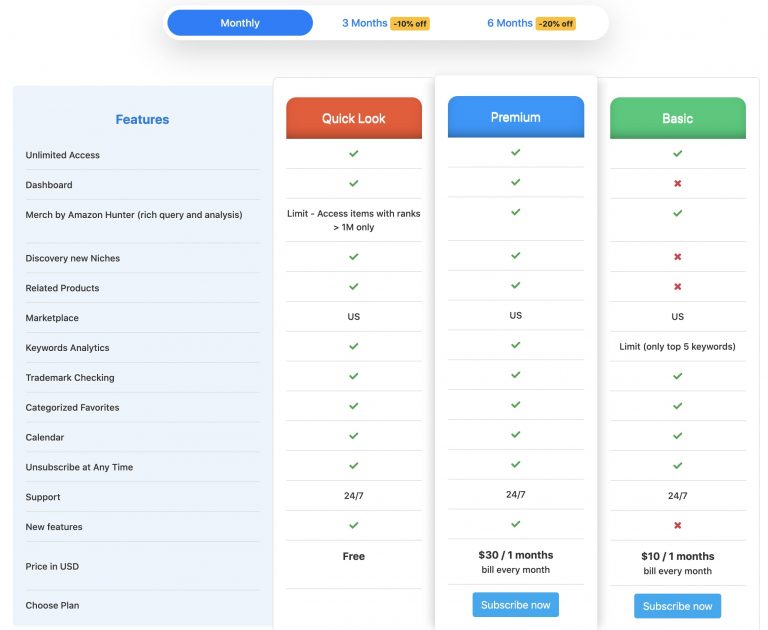Click the Basic New features cross icon
This screenshot has height=630, width=768.
tap(677, 525)
